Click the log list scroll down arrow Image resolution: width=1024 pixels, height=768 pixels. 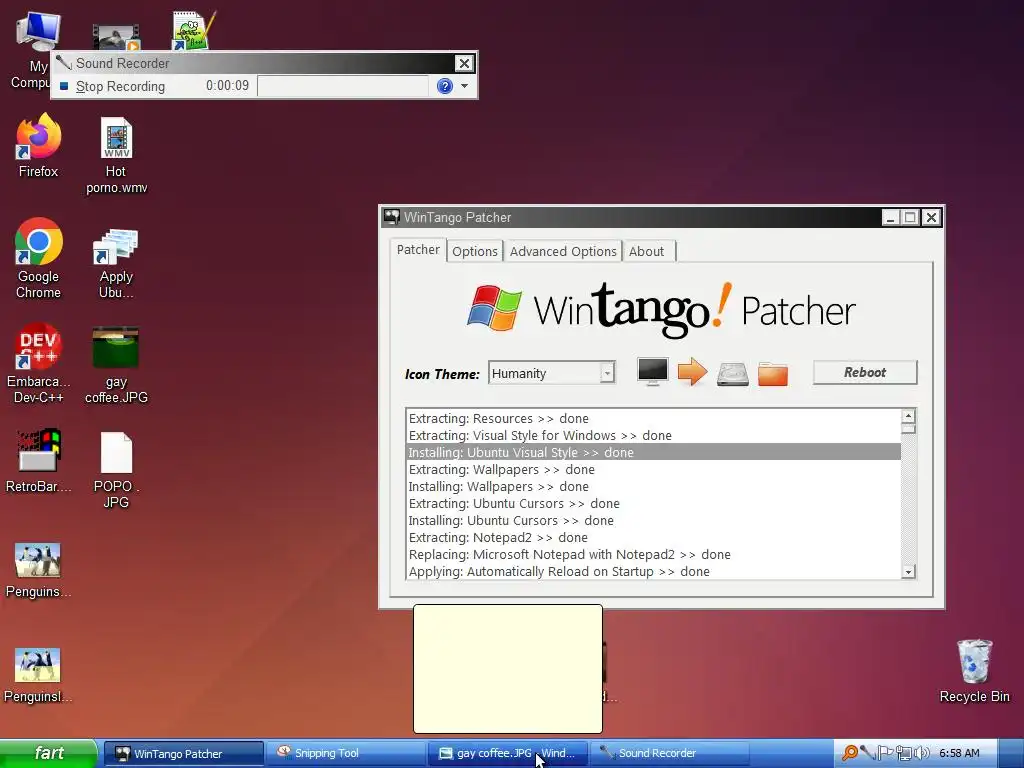coord(908,572)
